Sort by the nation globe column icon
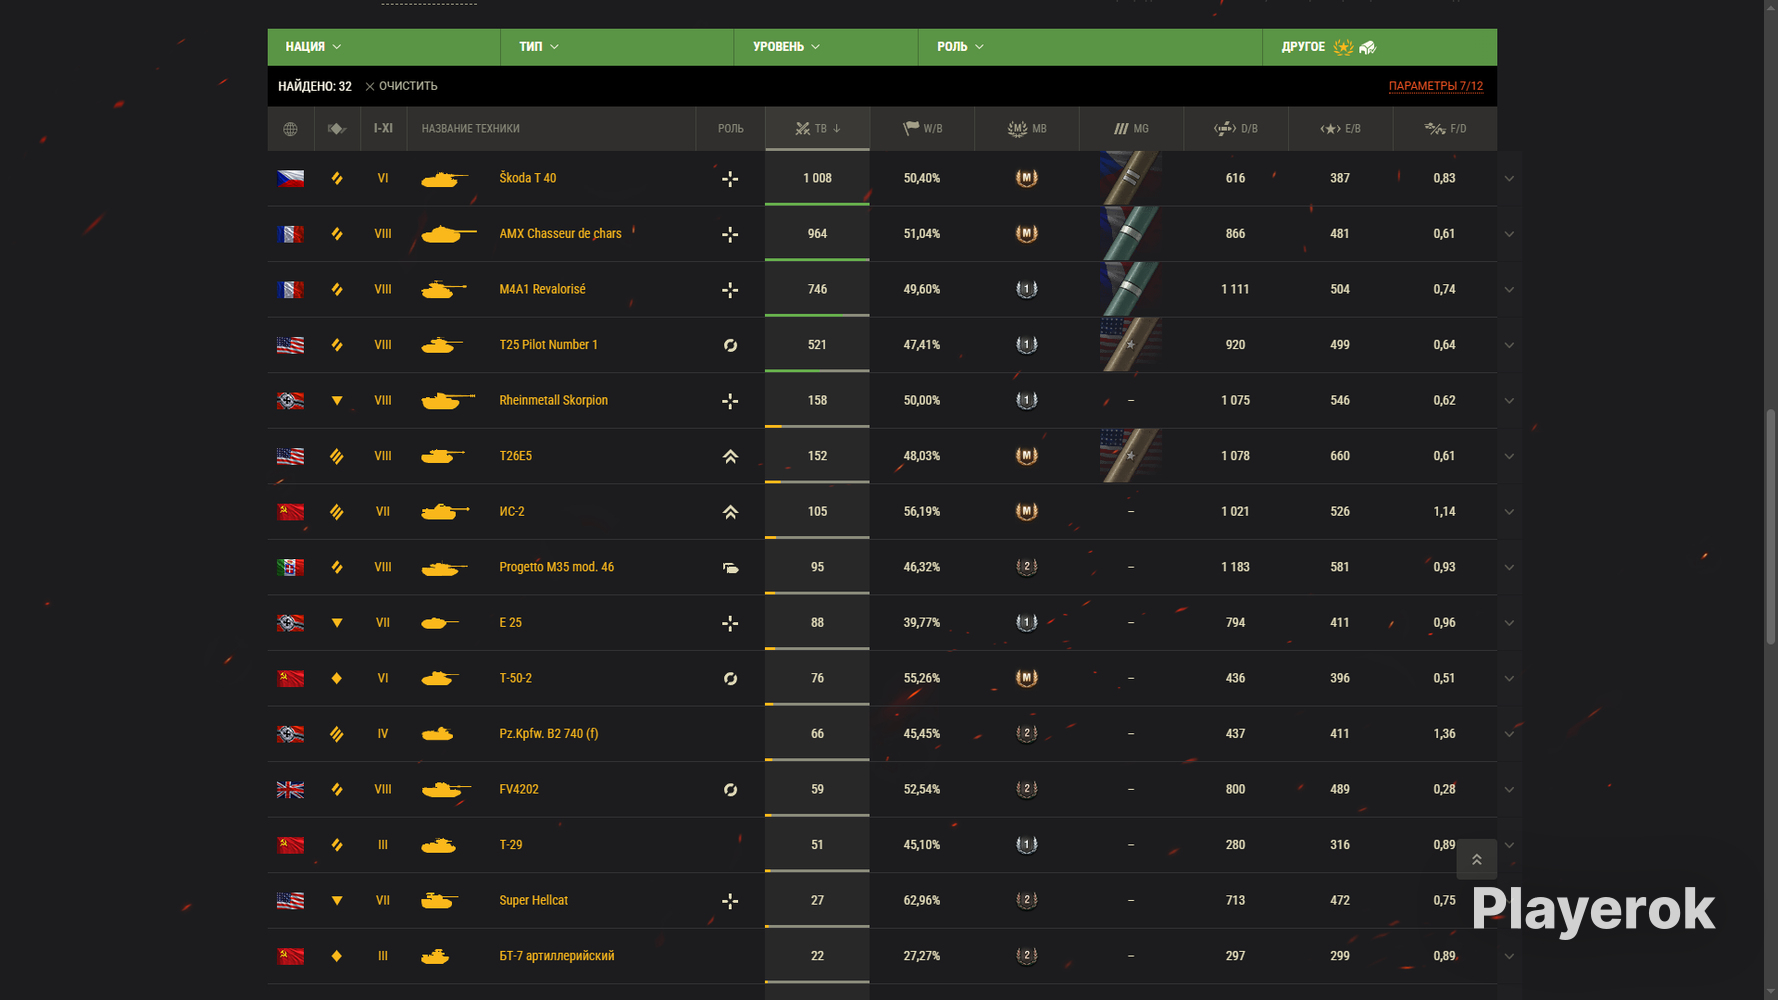 click(290, 129)
